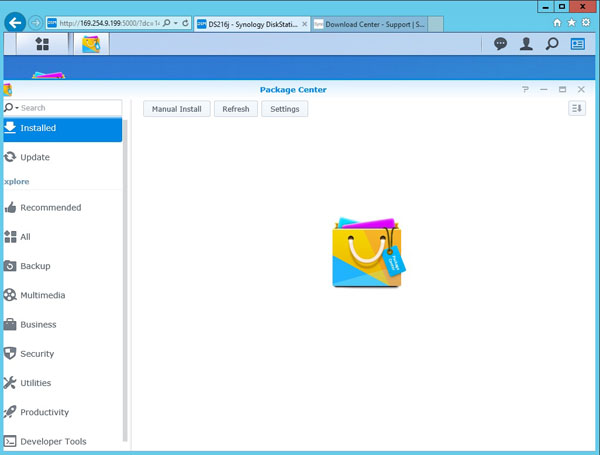
Task: Maximize the Package Center window
Action: click(562, 89)
